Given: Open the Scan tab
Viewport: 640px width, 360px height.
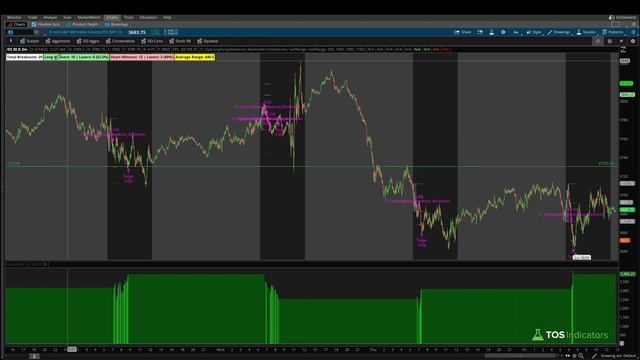Looking at the screenshot, I should (67, 18).
